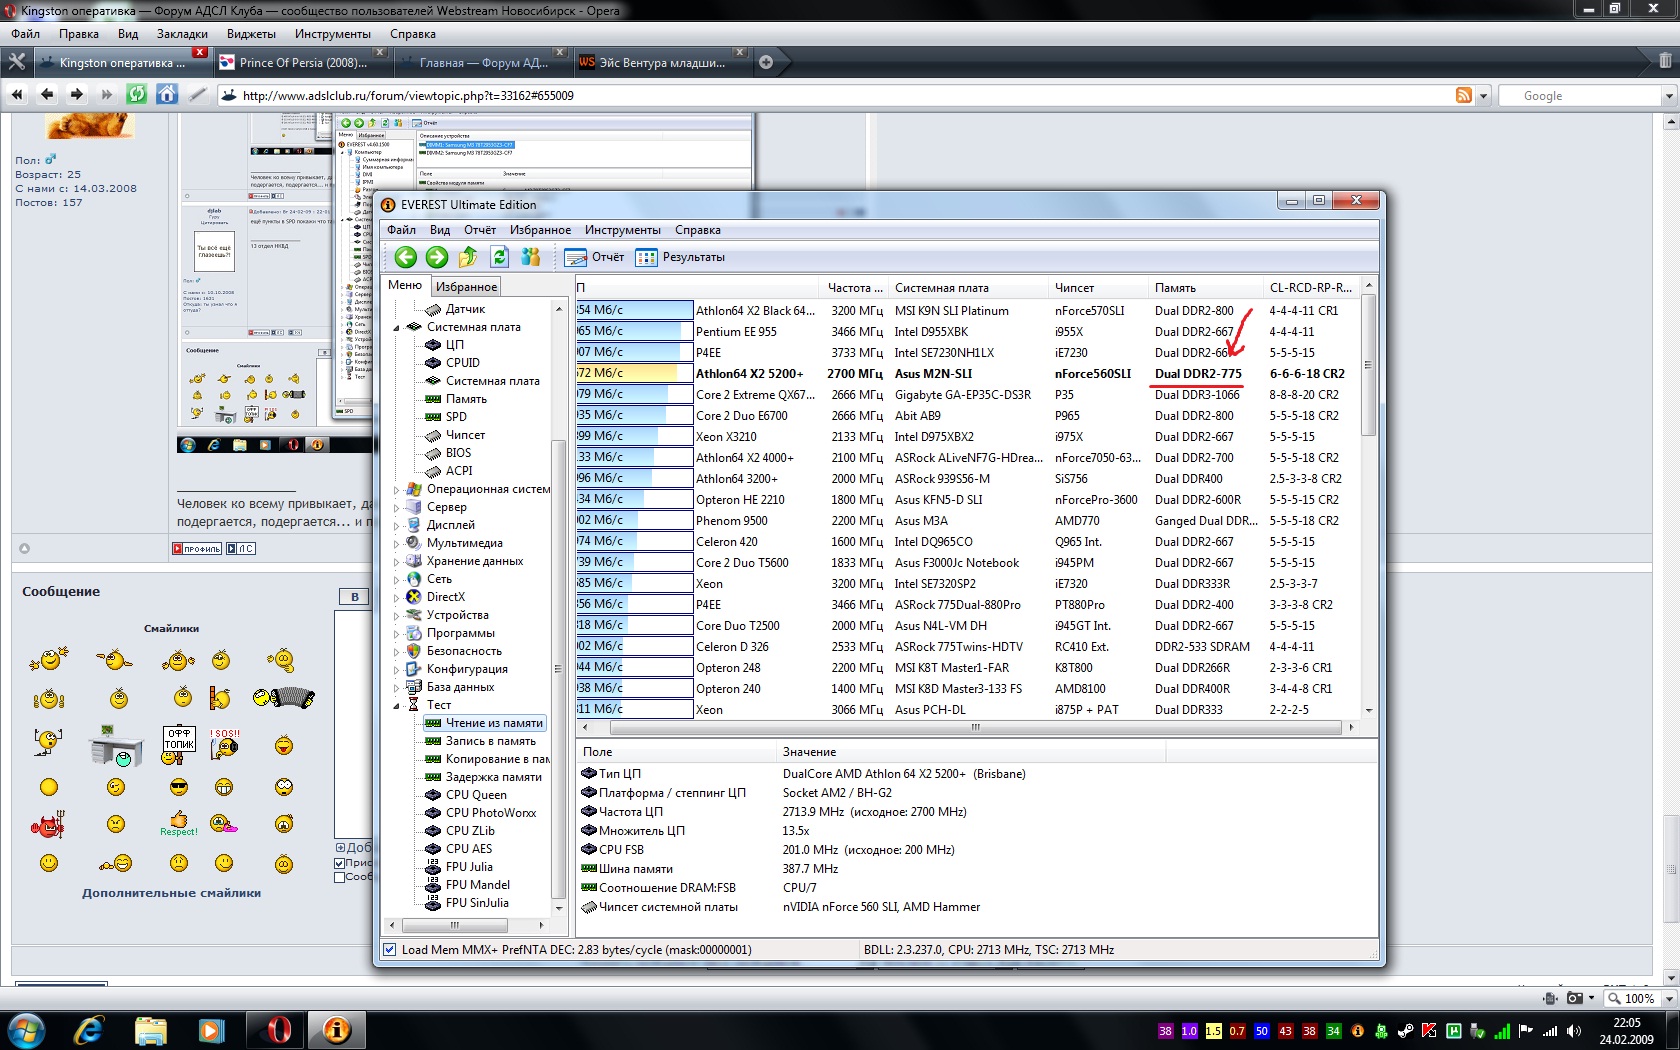Expand the База данных tree node
This screenshot has height=1050, width=1680.
tap(396, 688)
